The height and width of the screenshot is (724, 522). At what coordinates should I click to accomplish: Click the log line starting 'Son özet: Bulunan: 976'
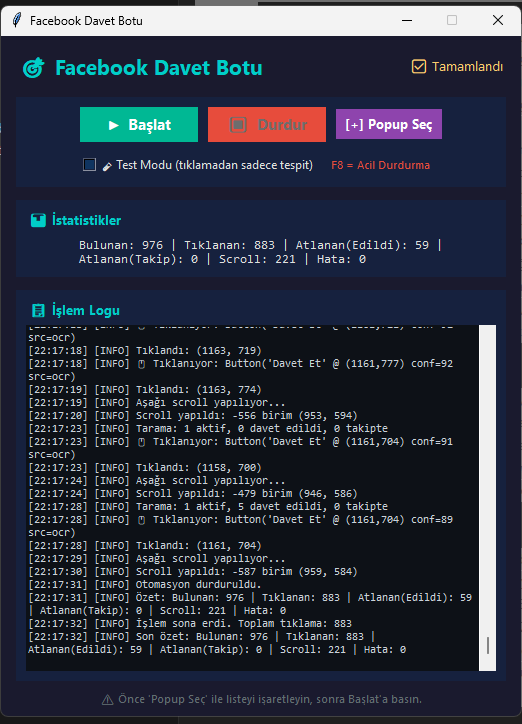[217, 643]
